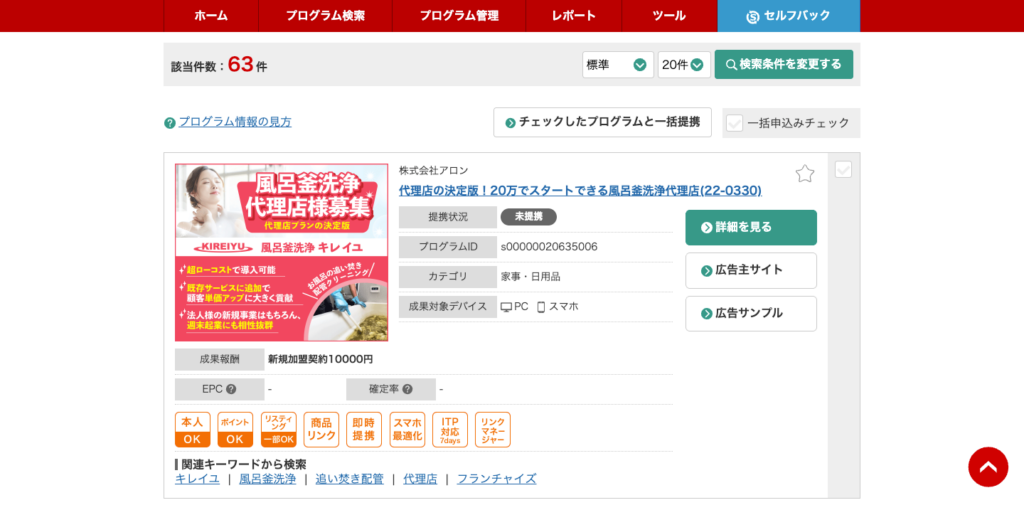Click 詳細を見る button
1024x510 pixels.
point(751,227)
